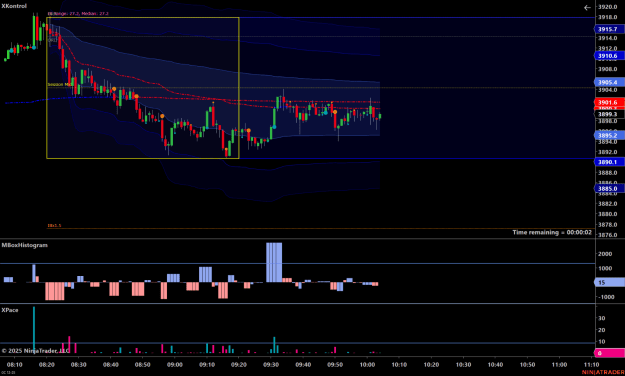This screenshot has height=376, width=625.
Task: Click the 08:10 time axis label
Action: point(14,364)
